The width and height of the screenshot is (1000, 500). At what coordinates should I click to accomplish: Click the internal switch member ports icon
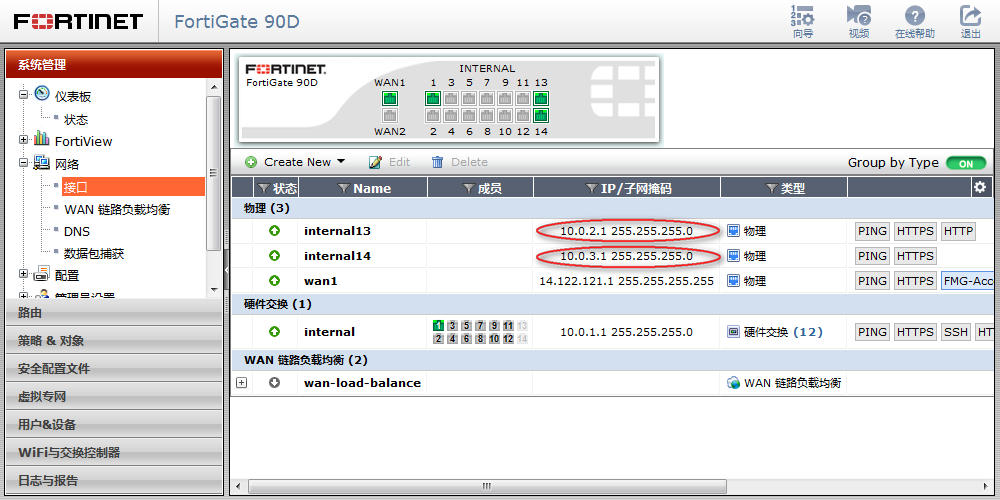click(x=480, y=332)
